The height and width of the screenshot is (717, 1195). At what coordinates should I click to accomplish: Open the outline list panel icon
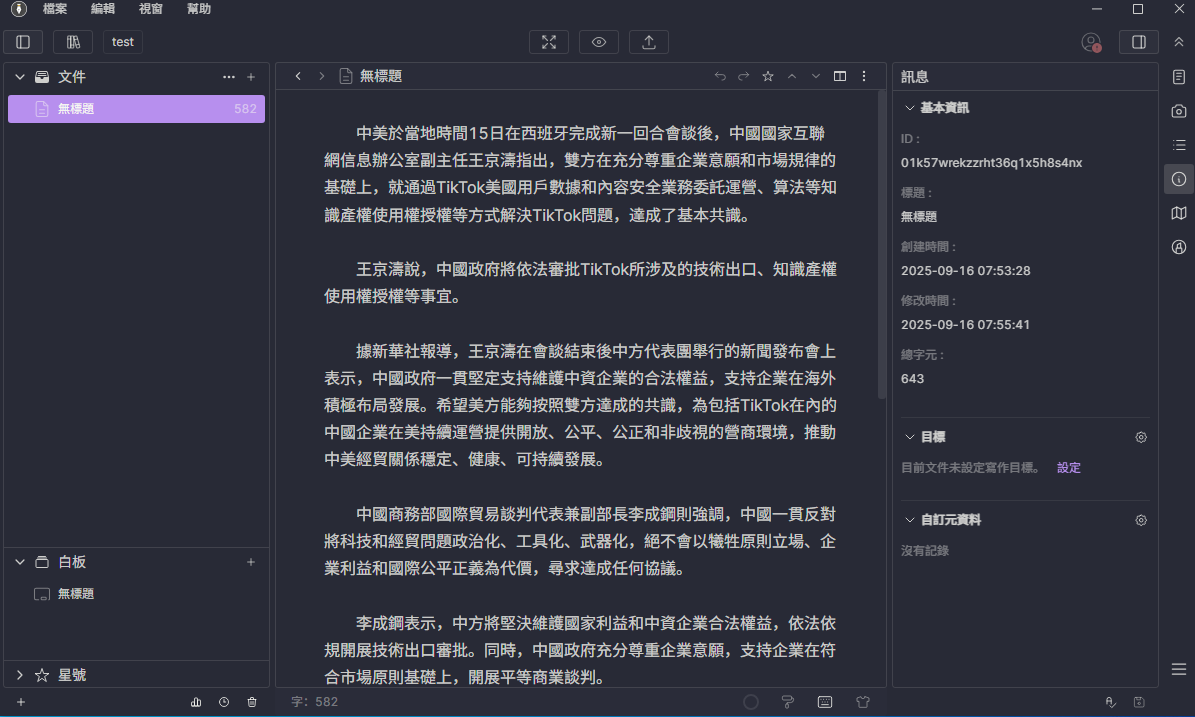pos(1179,145)
